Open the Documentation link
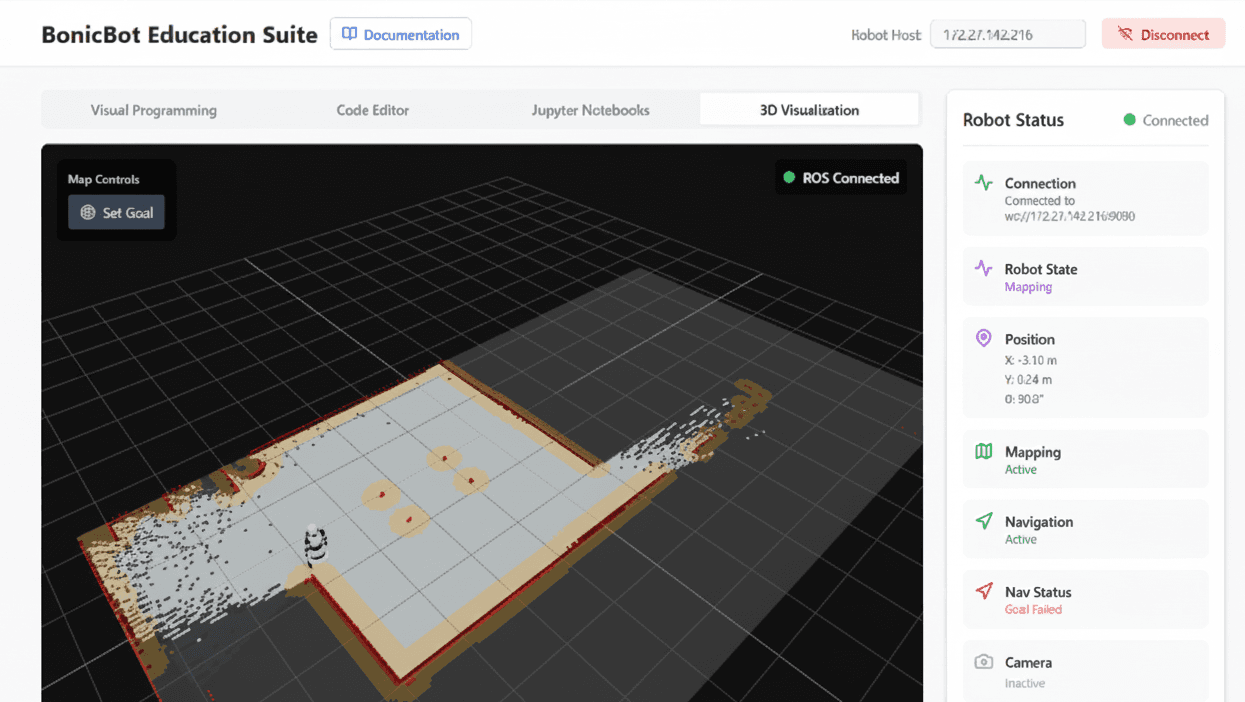 click(x=401, y=34)
